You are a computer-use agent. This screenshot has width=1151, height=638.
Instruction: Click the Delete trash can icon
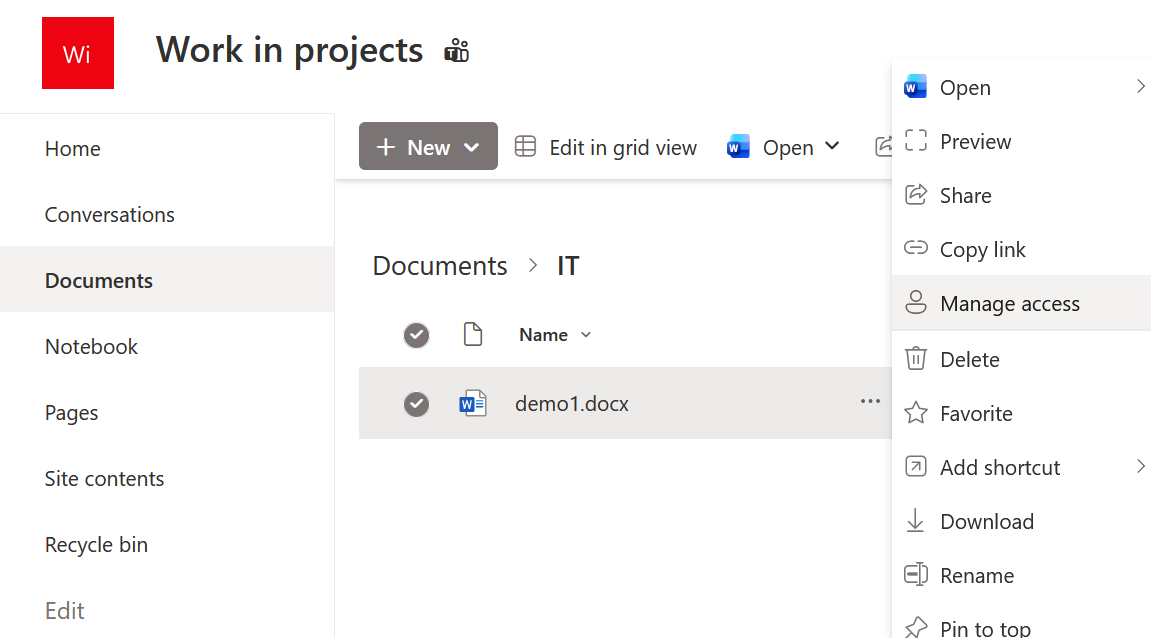[x=915, y=359]
